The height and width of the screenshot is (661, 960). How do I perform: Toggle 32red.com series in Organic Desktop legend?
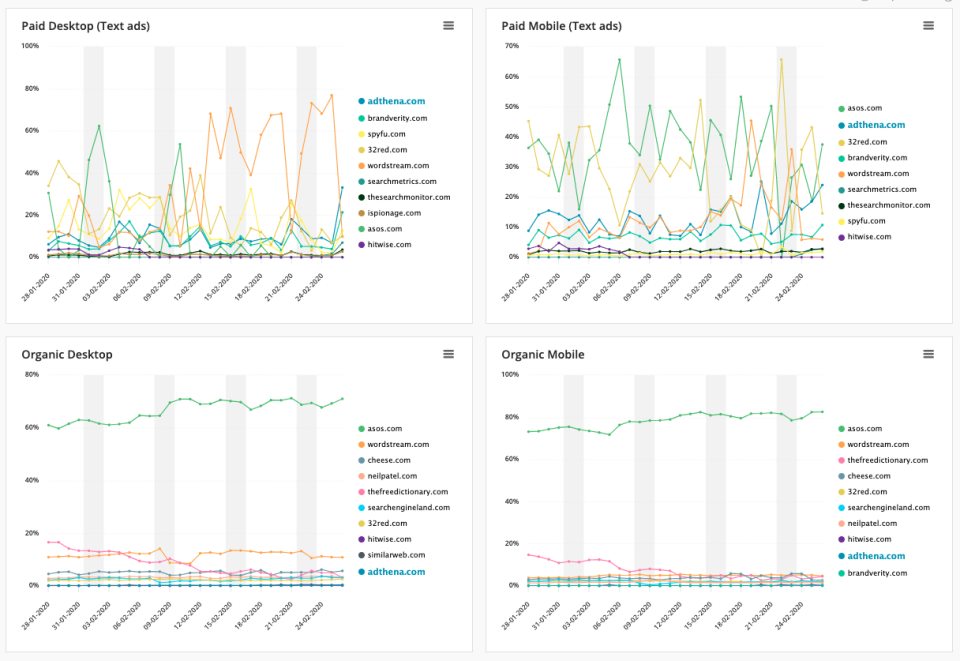[383, 524]
